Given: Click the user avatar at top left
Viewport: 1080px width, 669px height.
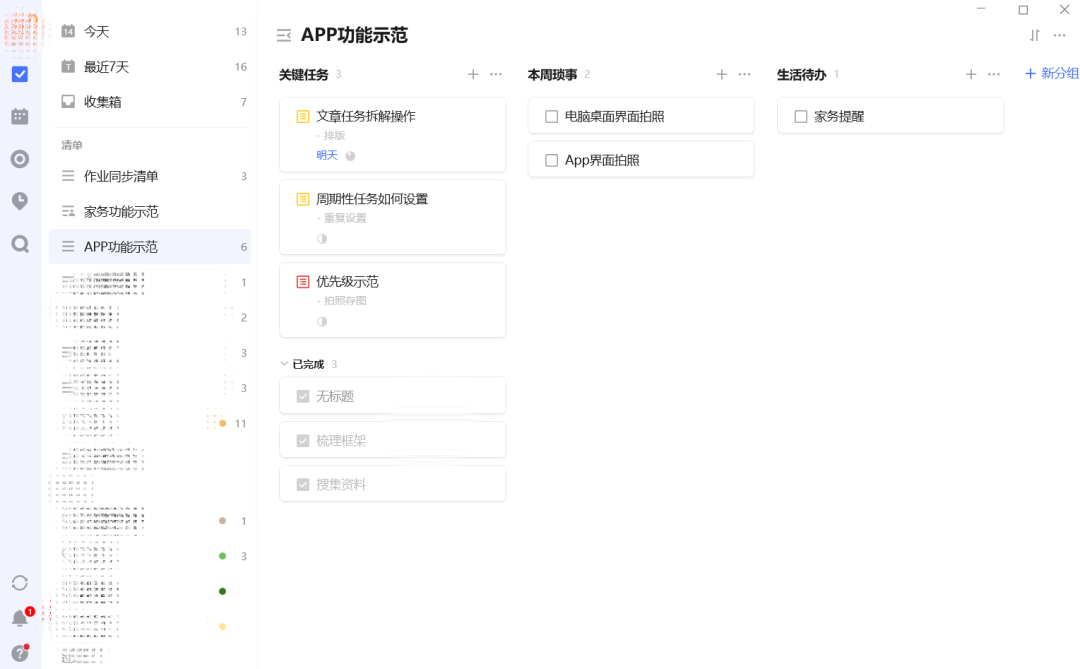Looking at the screenshot, I should tap(21, 32).
